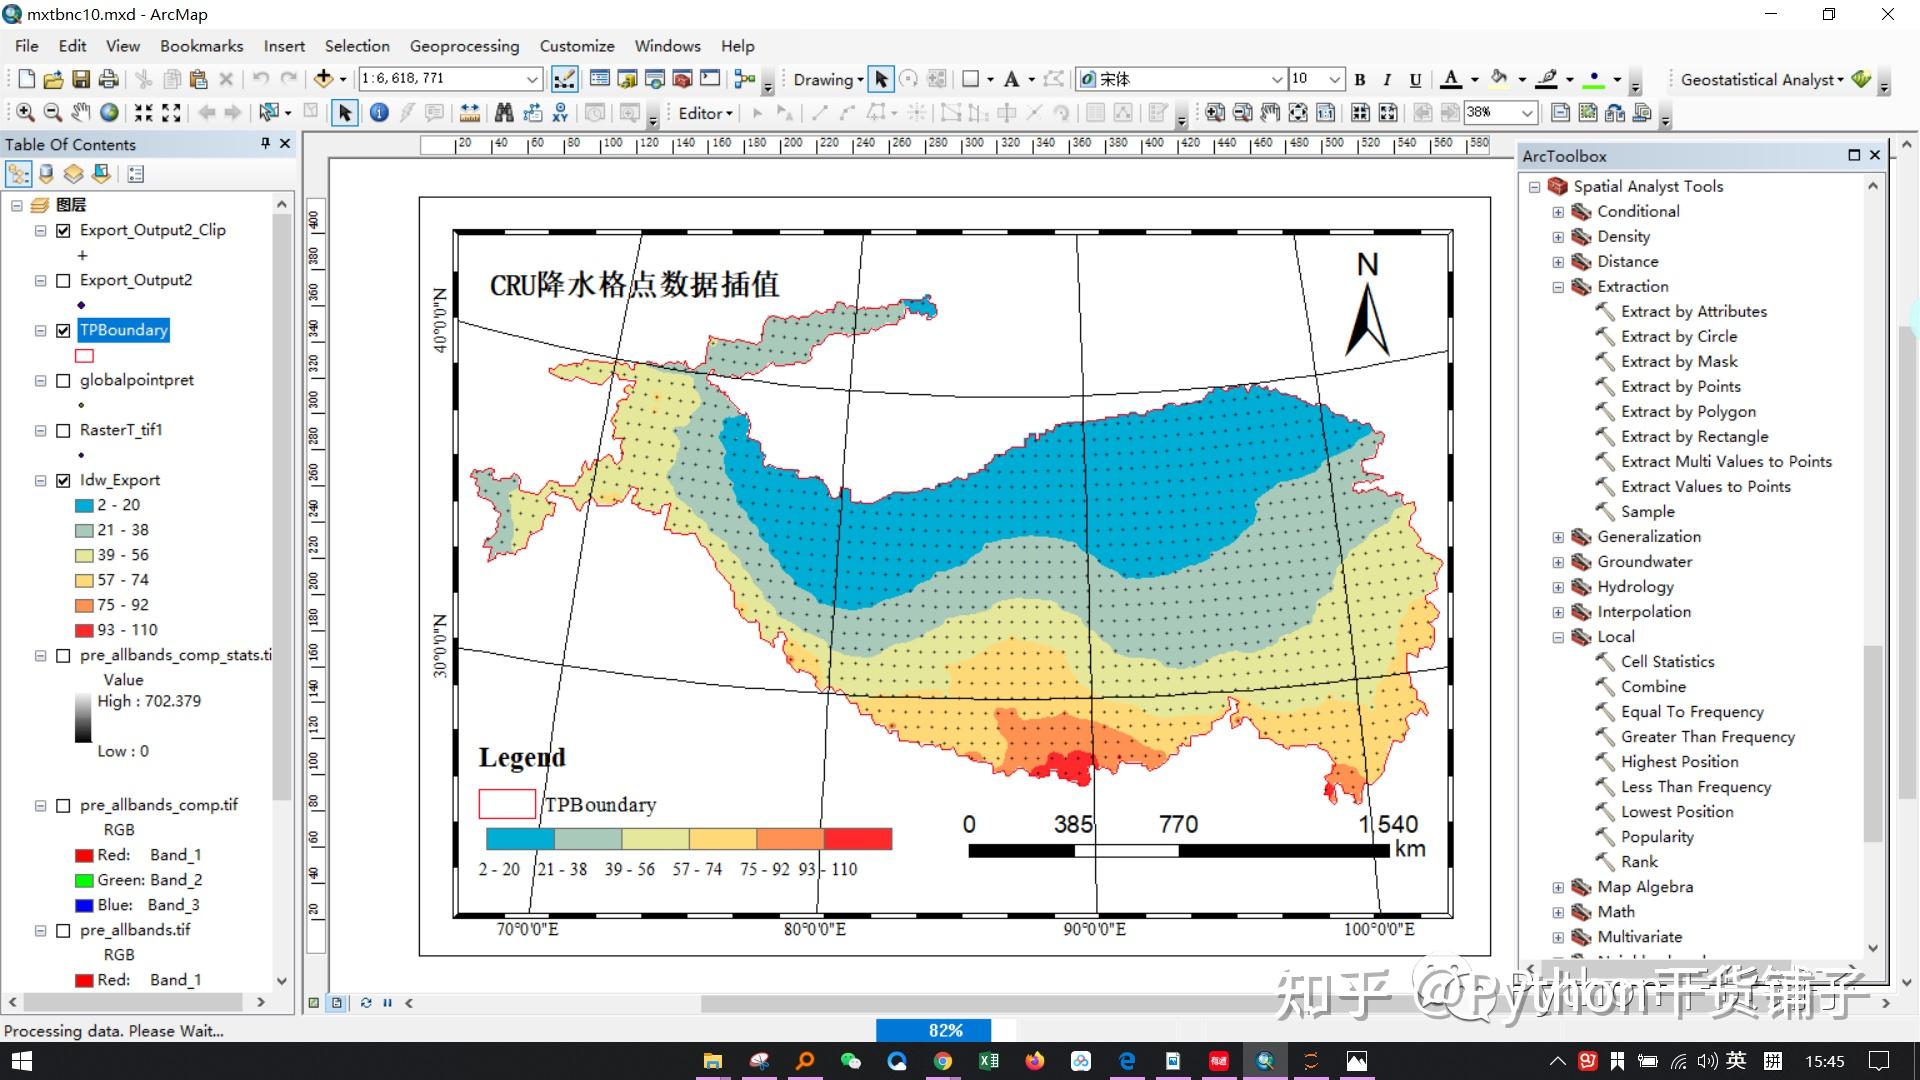Image resolution: width=1920 pixels, height=1080 pixels.
Task: Uncheck visibility of the Idw_Export layer
Action: coord(64,480)
